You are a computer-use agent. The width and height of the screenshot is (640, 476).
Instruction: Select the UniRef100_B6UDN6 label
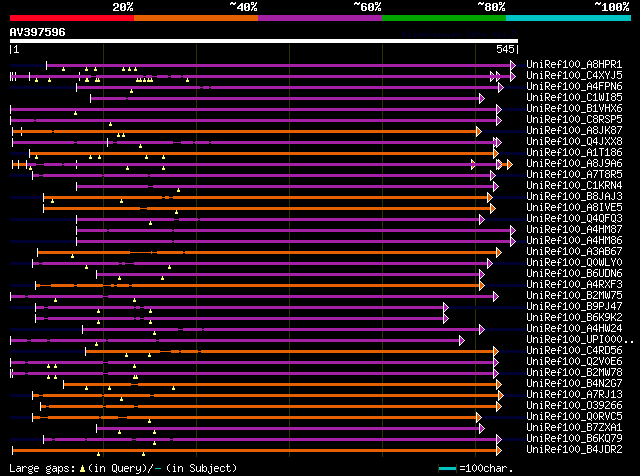click(x=574, y=274)
